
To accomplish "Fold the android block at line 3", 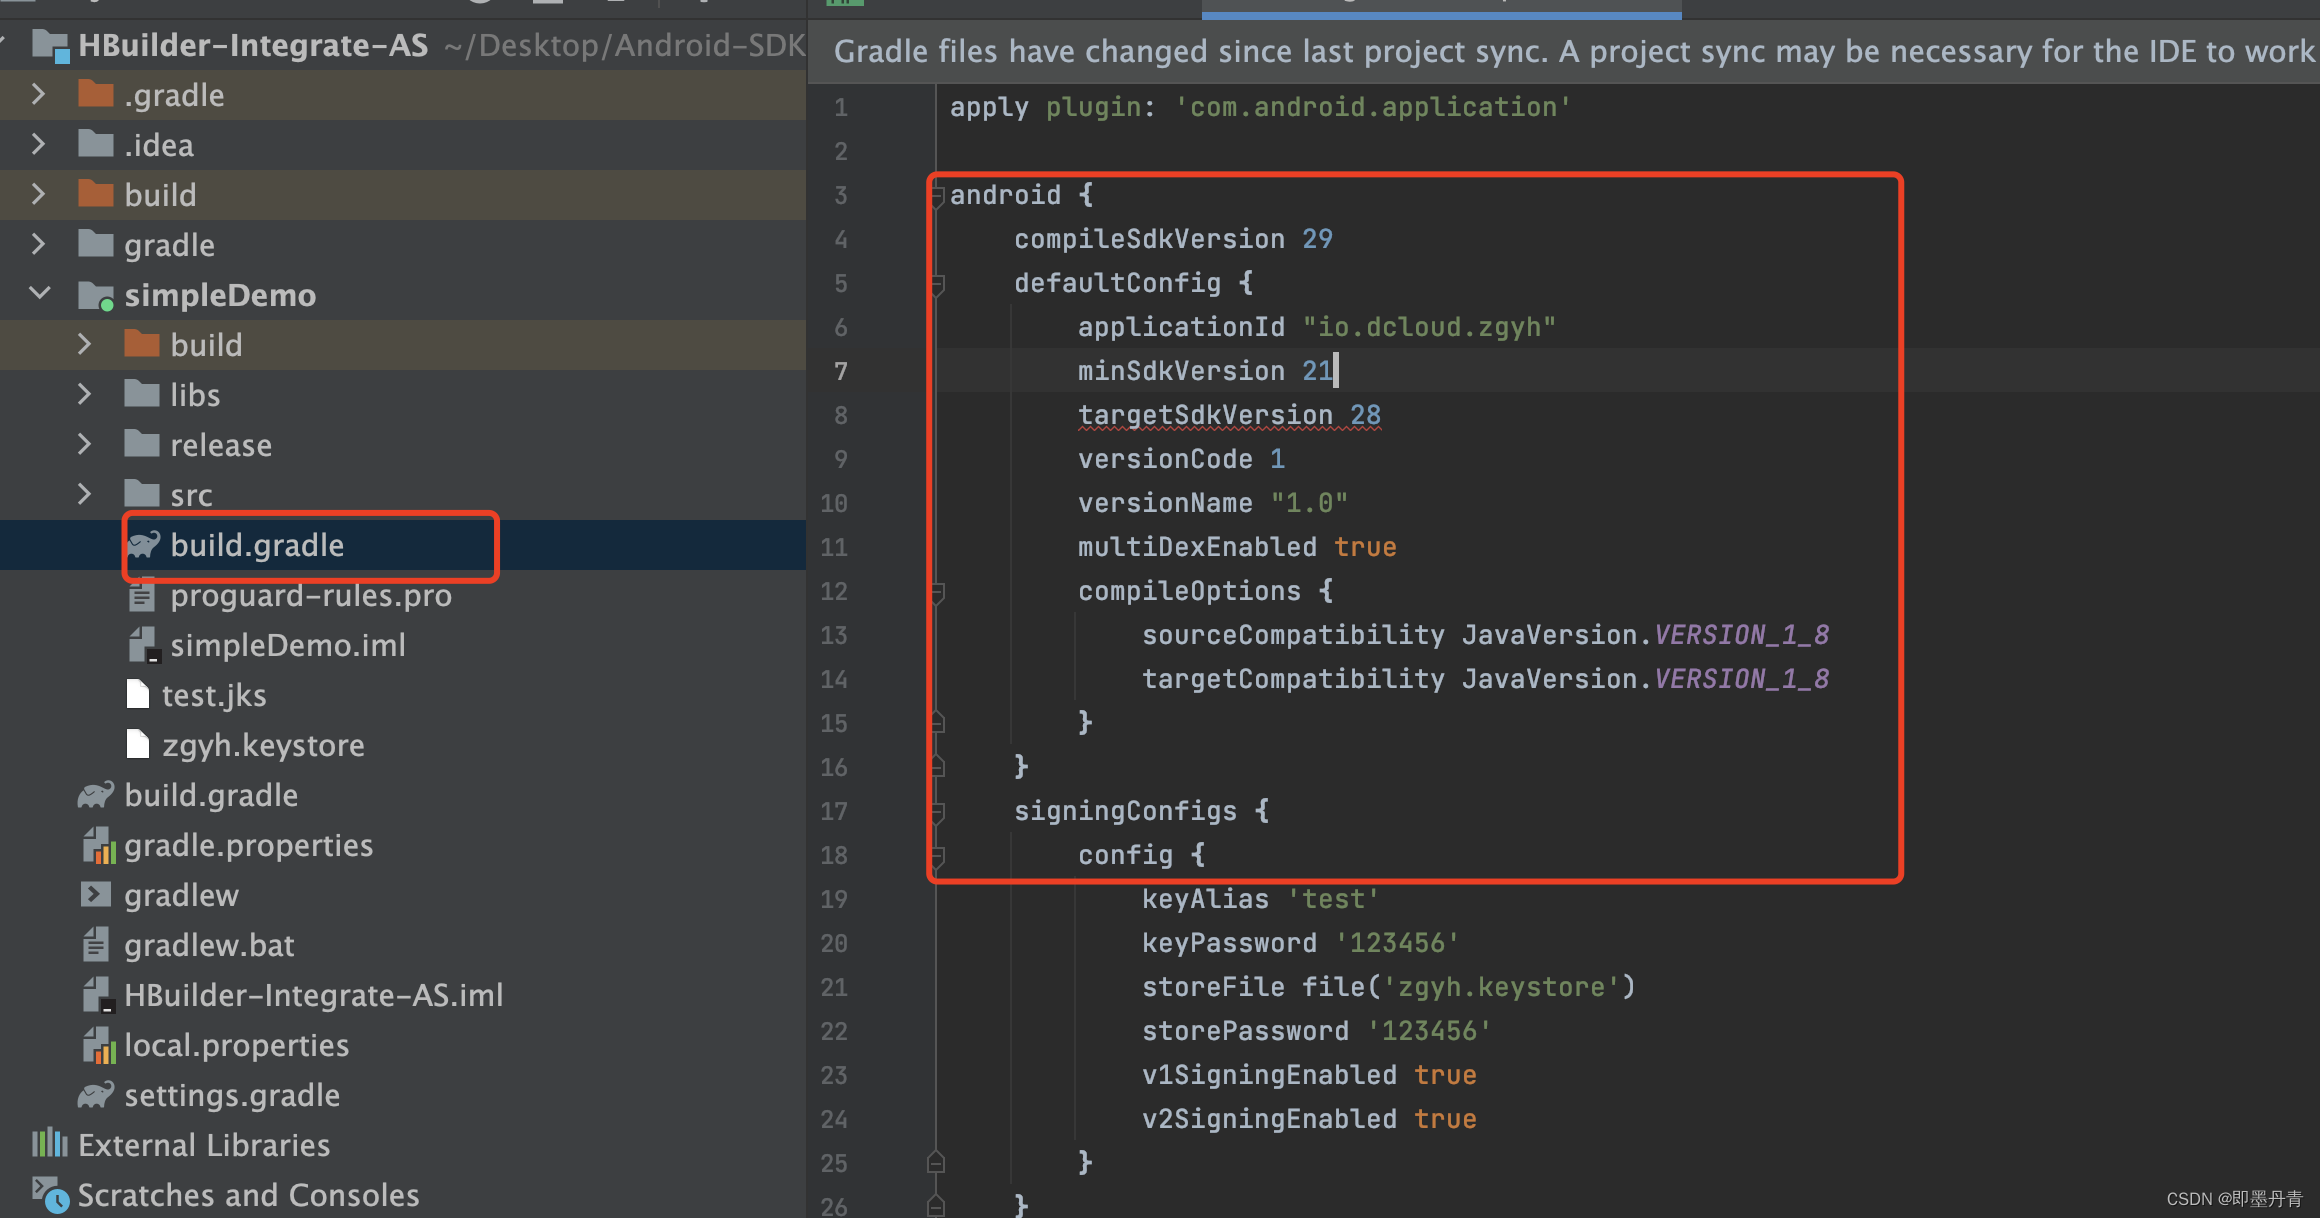I will tap(937, 196).
